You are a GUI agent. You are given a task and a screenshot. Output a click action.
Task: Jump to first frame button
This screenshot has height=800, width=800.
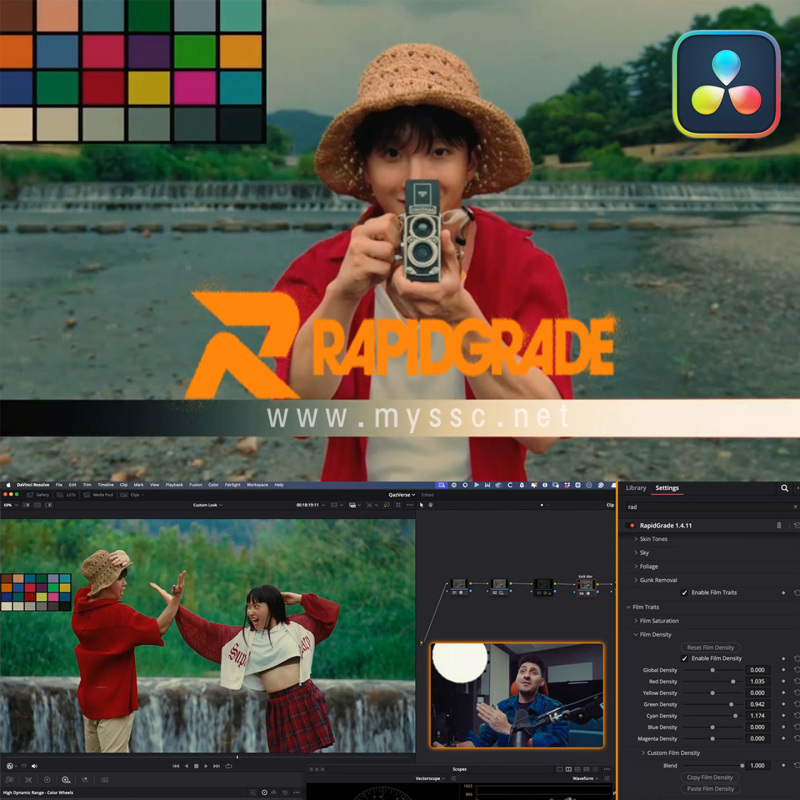tap(176, 766)
